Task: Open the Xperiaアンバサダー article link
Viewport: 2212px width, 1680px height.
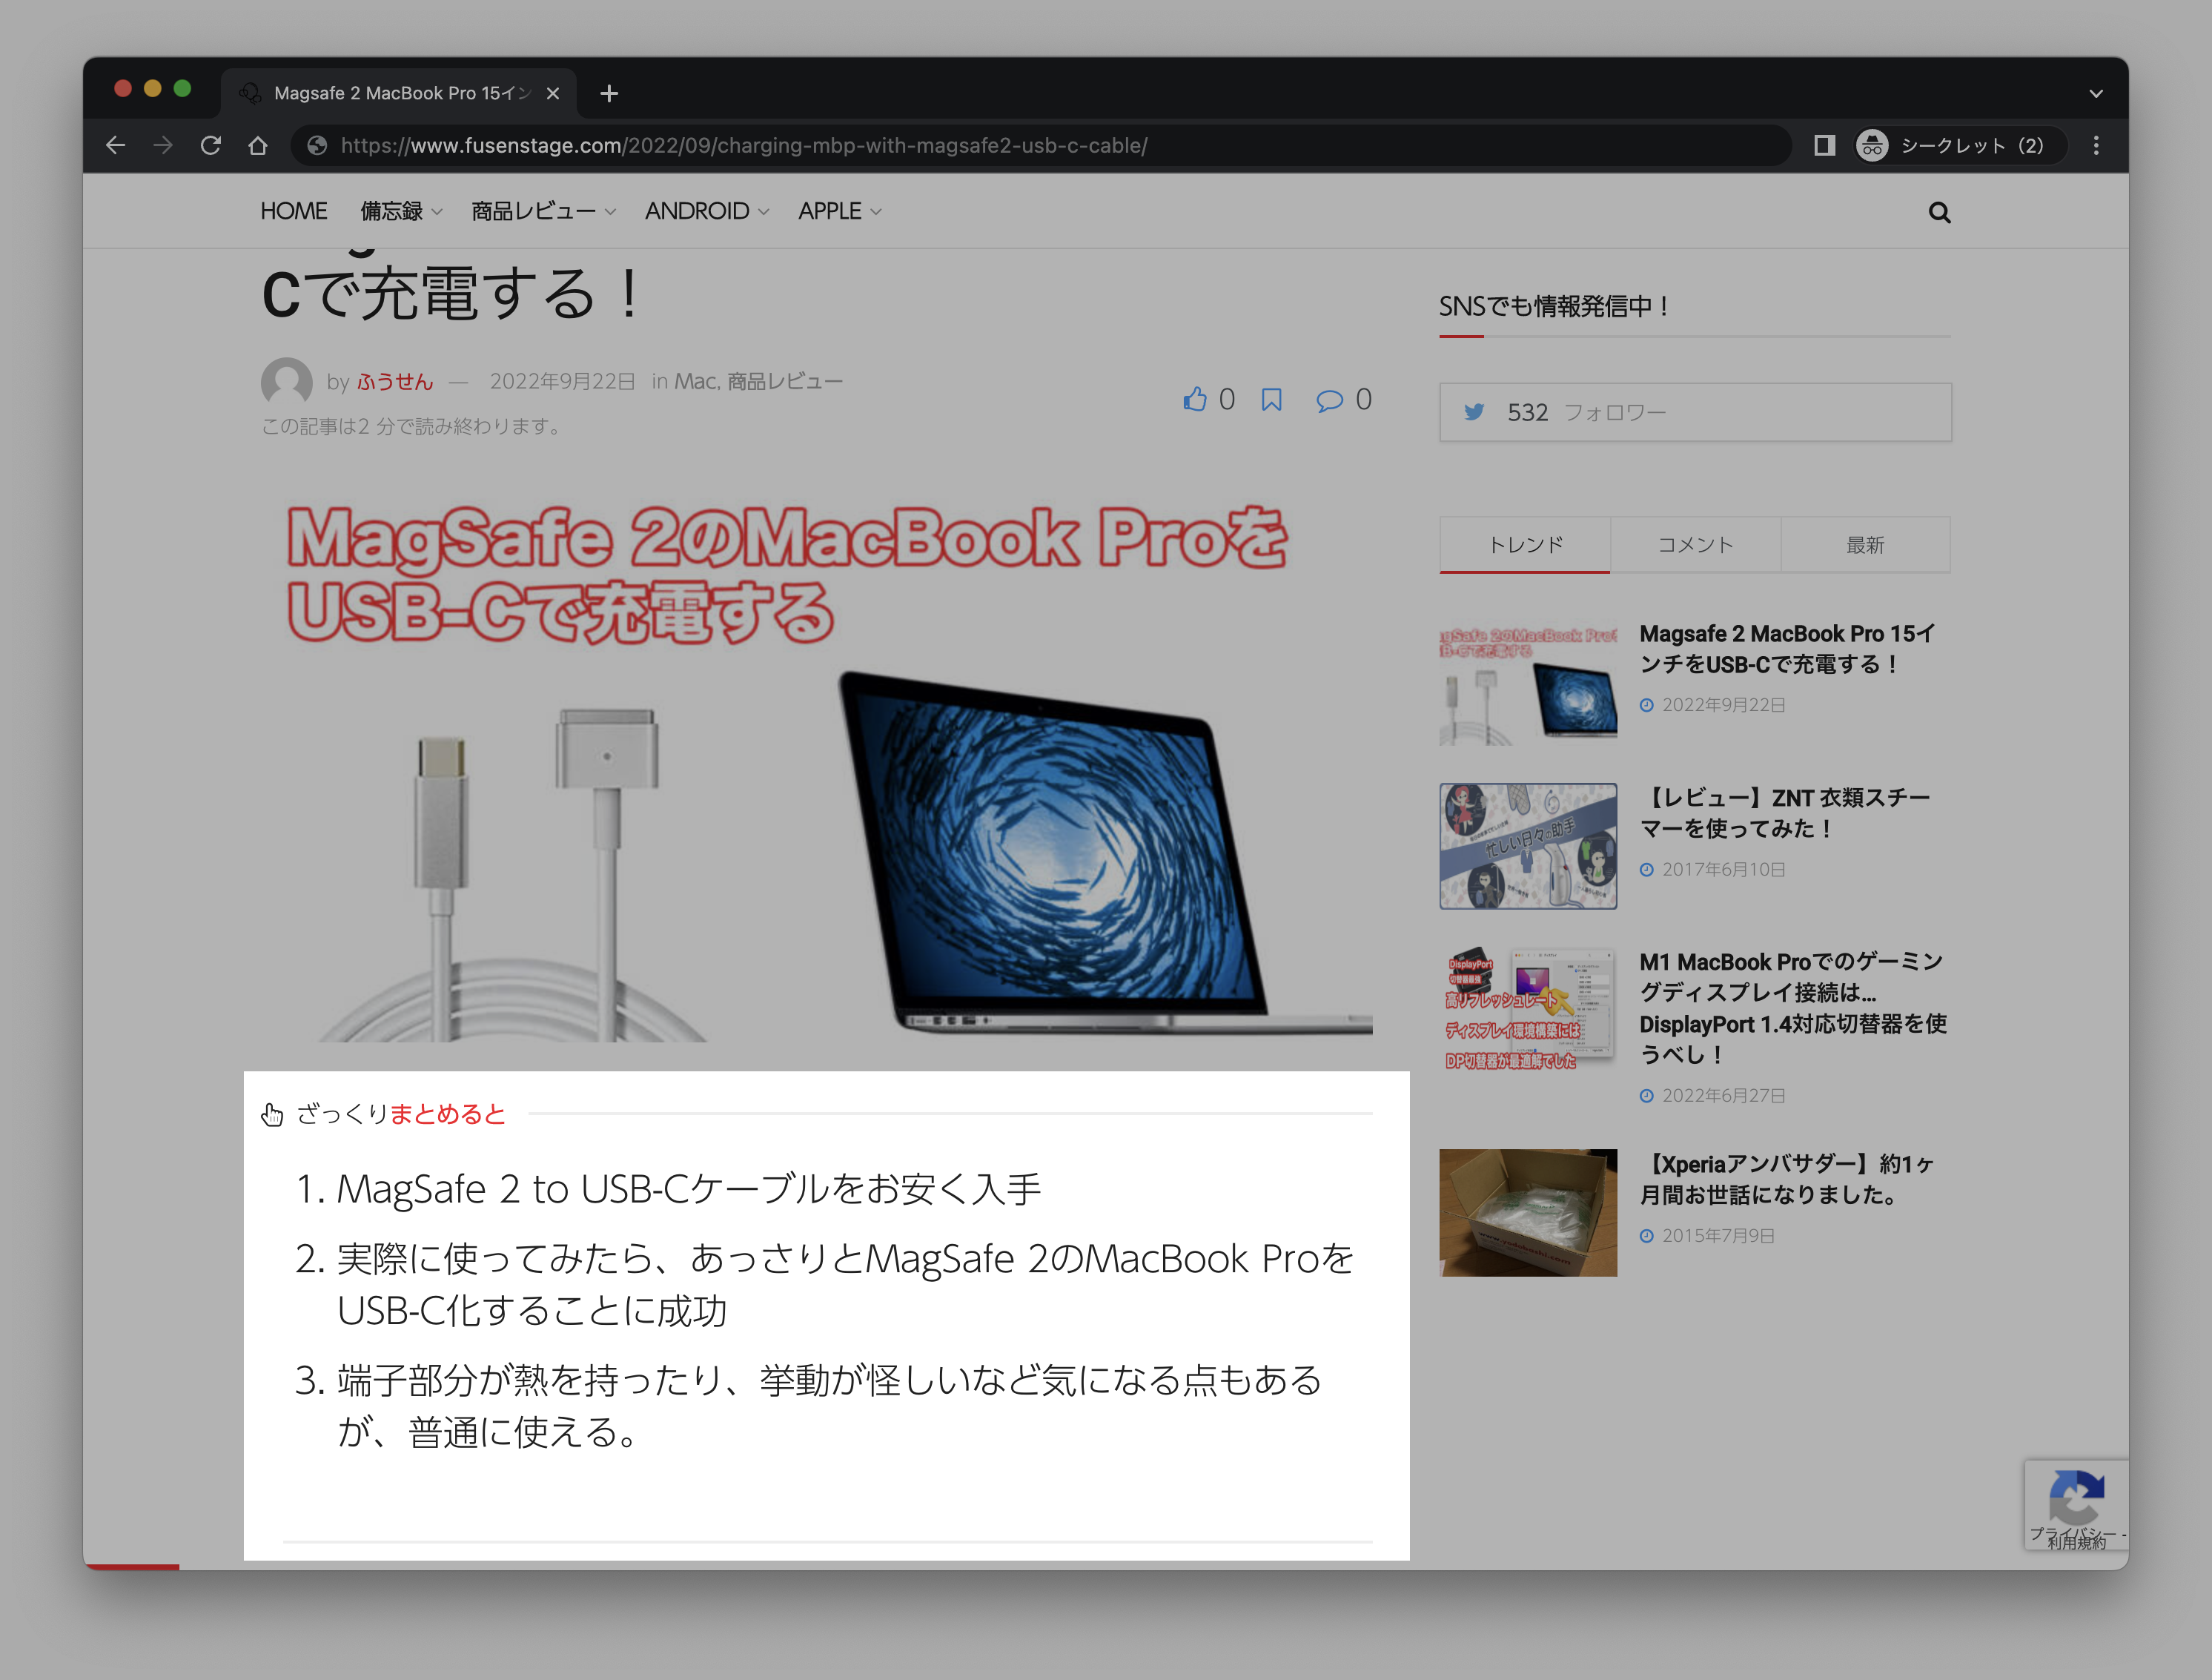Action: pos(1787,1179)
